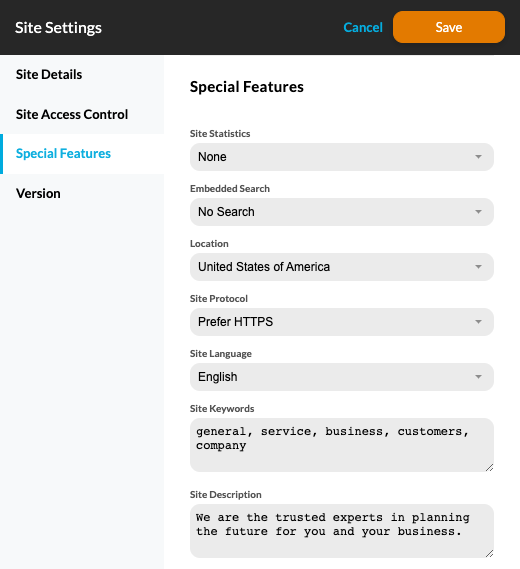Screen dimensions: 520x569
Task: Select the Special Features sidebar item
Action: click(x=82, y=154)
